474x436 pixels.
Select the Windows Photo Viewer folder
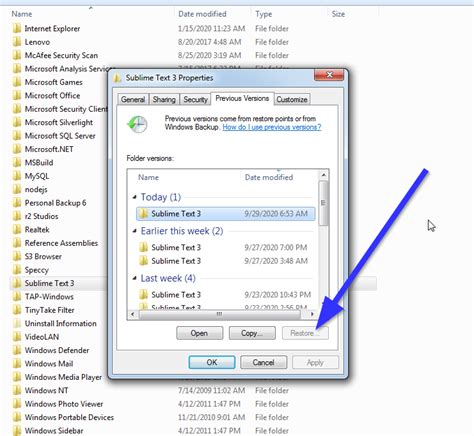(64, 404)
